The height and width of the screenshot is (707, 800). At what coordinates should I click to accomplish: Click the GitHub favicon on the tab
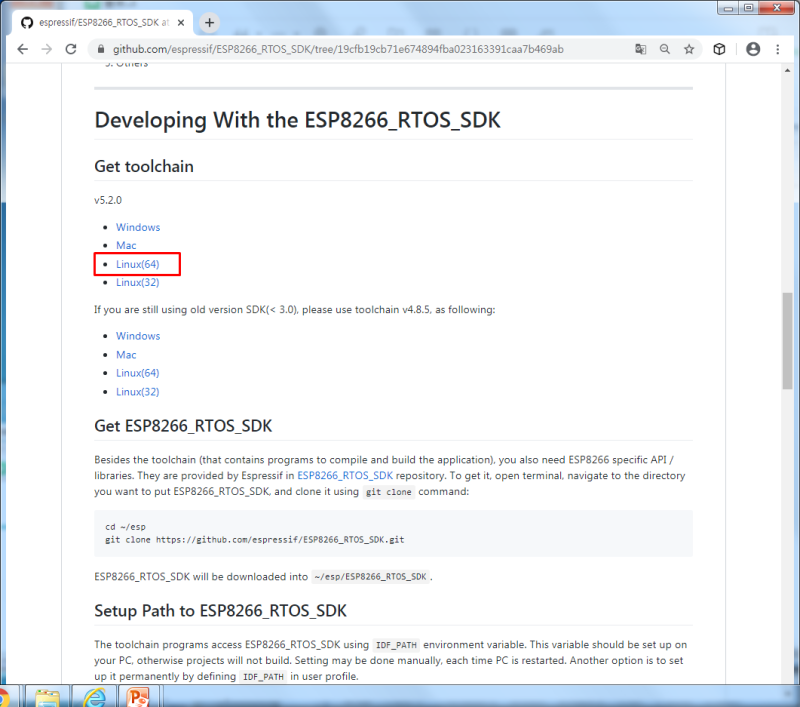27,22
